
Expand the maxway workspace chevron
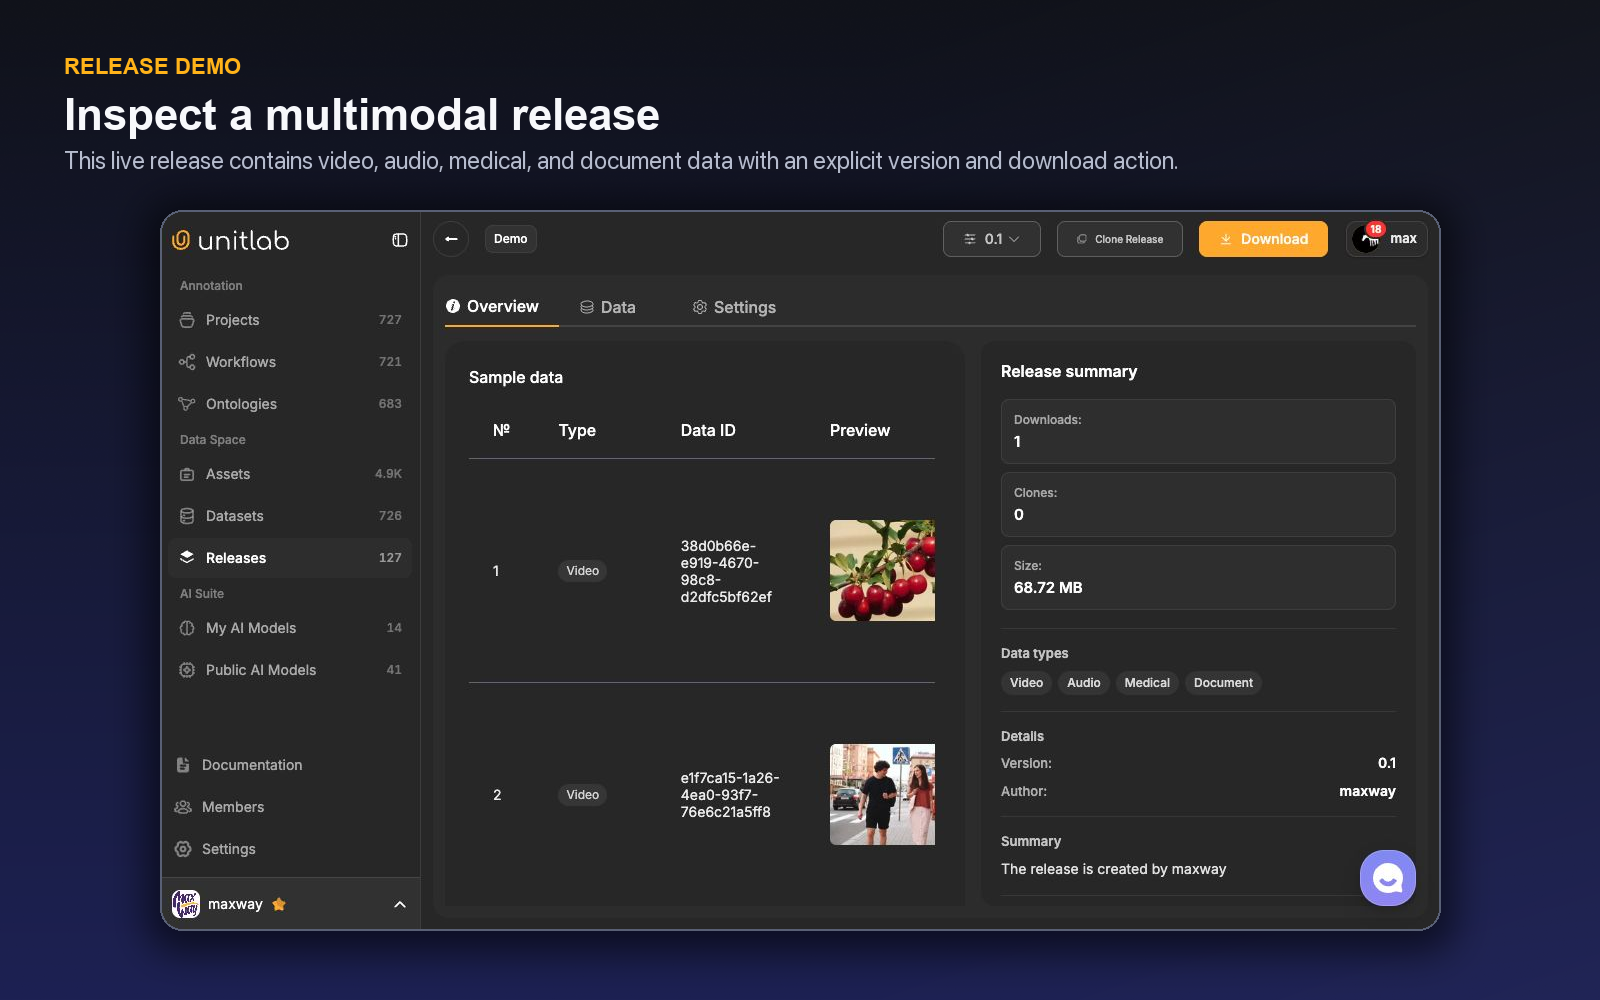(x=400, y=904)
